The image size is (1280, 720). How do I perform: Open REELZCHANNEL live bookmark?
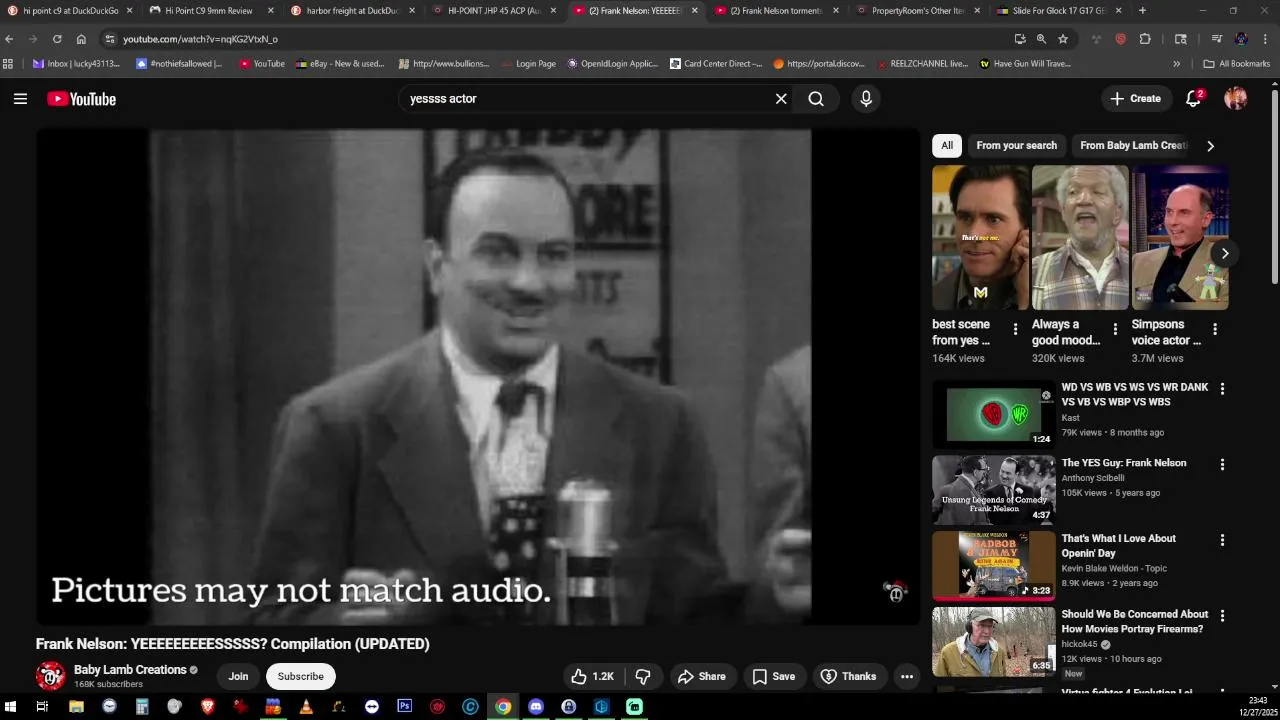coord(922,64)
